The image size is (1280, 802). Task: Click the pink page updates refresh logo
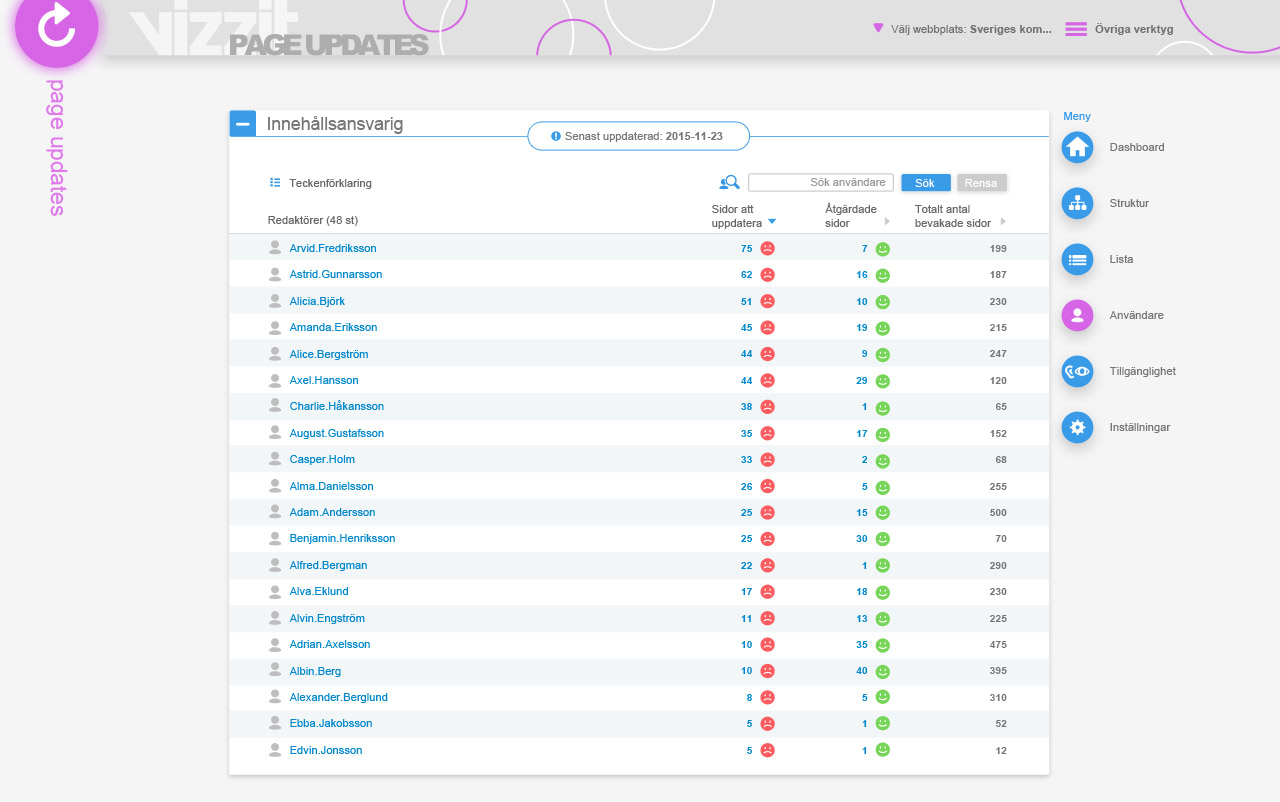click(56, 26)
